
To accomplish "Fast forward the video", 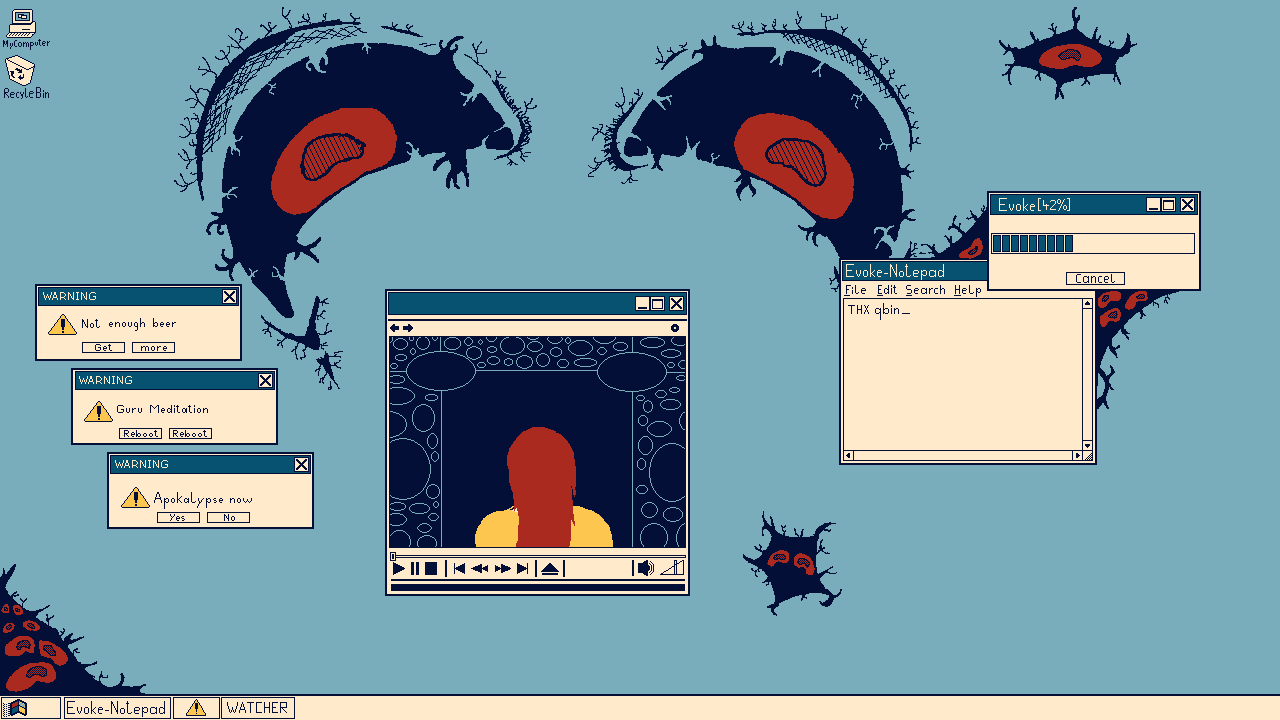I will coord(502,569).
